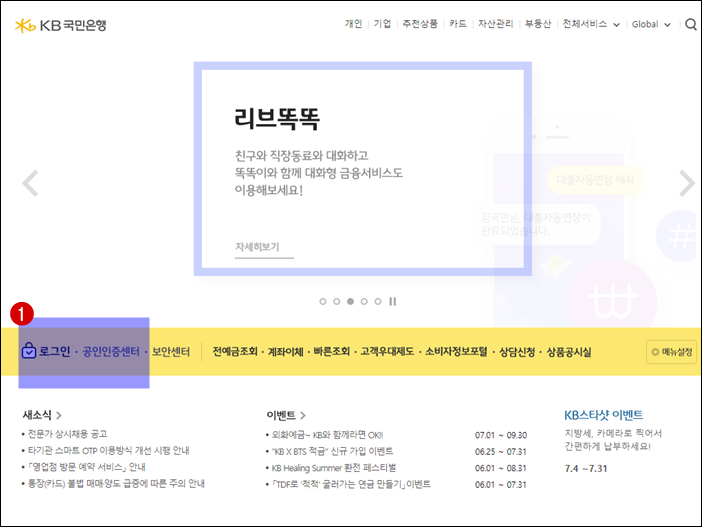The width and height of the screenshot is (702, 527).
Task: Go to 계좌이체
Action: [x=286, y=351]
